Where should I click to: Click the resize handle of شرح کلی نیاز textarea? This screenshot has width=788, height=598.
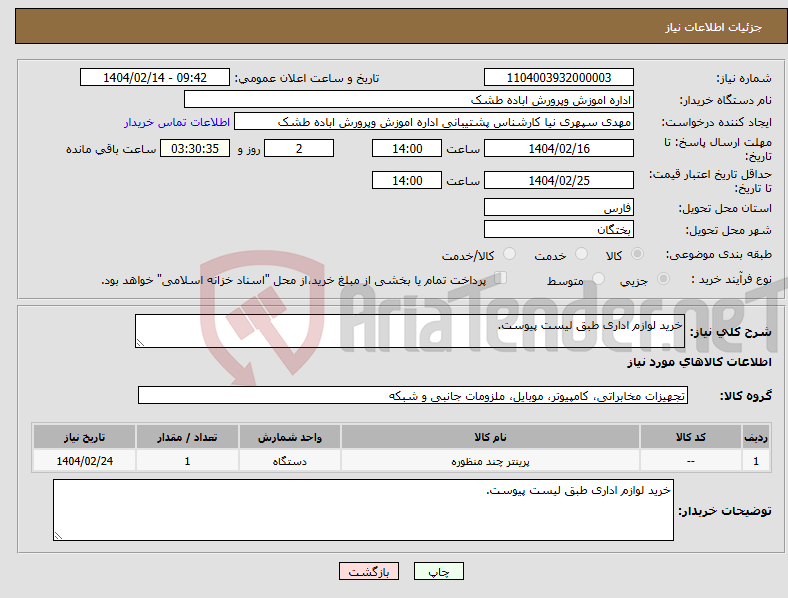[140, 343]
